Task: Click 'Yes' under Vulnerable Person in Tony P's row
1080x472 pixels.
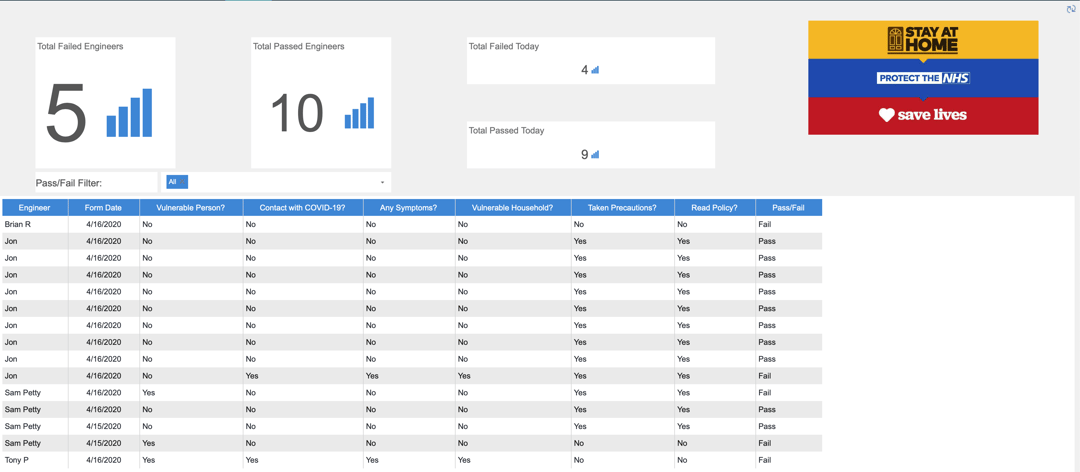Action: pos(149,460)
